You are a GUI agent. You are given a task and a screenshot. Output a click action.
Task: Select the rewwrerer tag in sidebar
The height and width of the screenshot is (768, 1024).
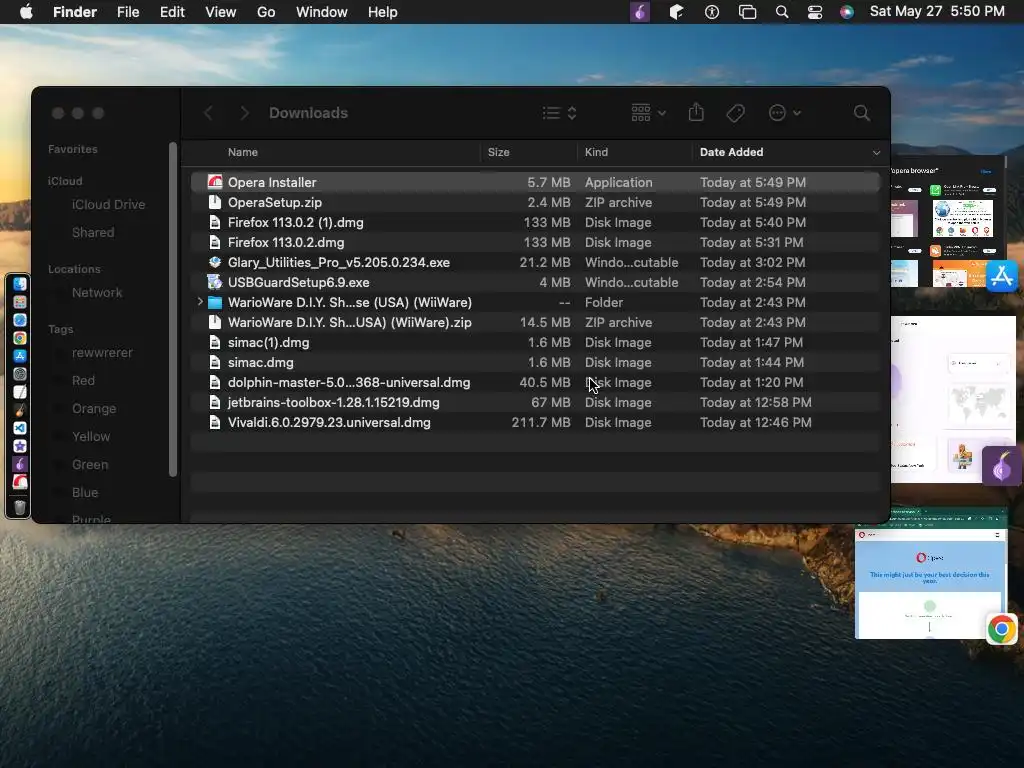coord(102,353)
